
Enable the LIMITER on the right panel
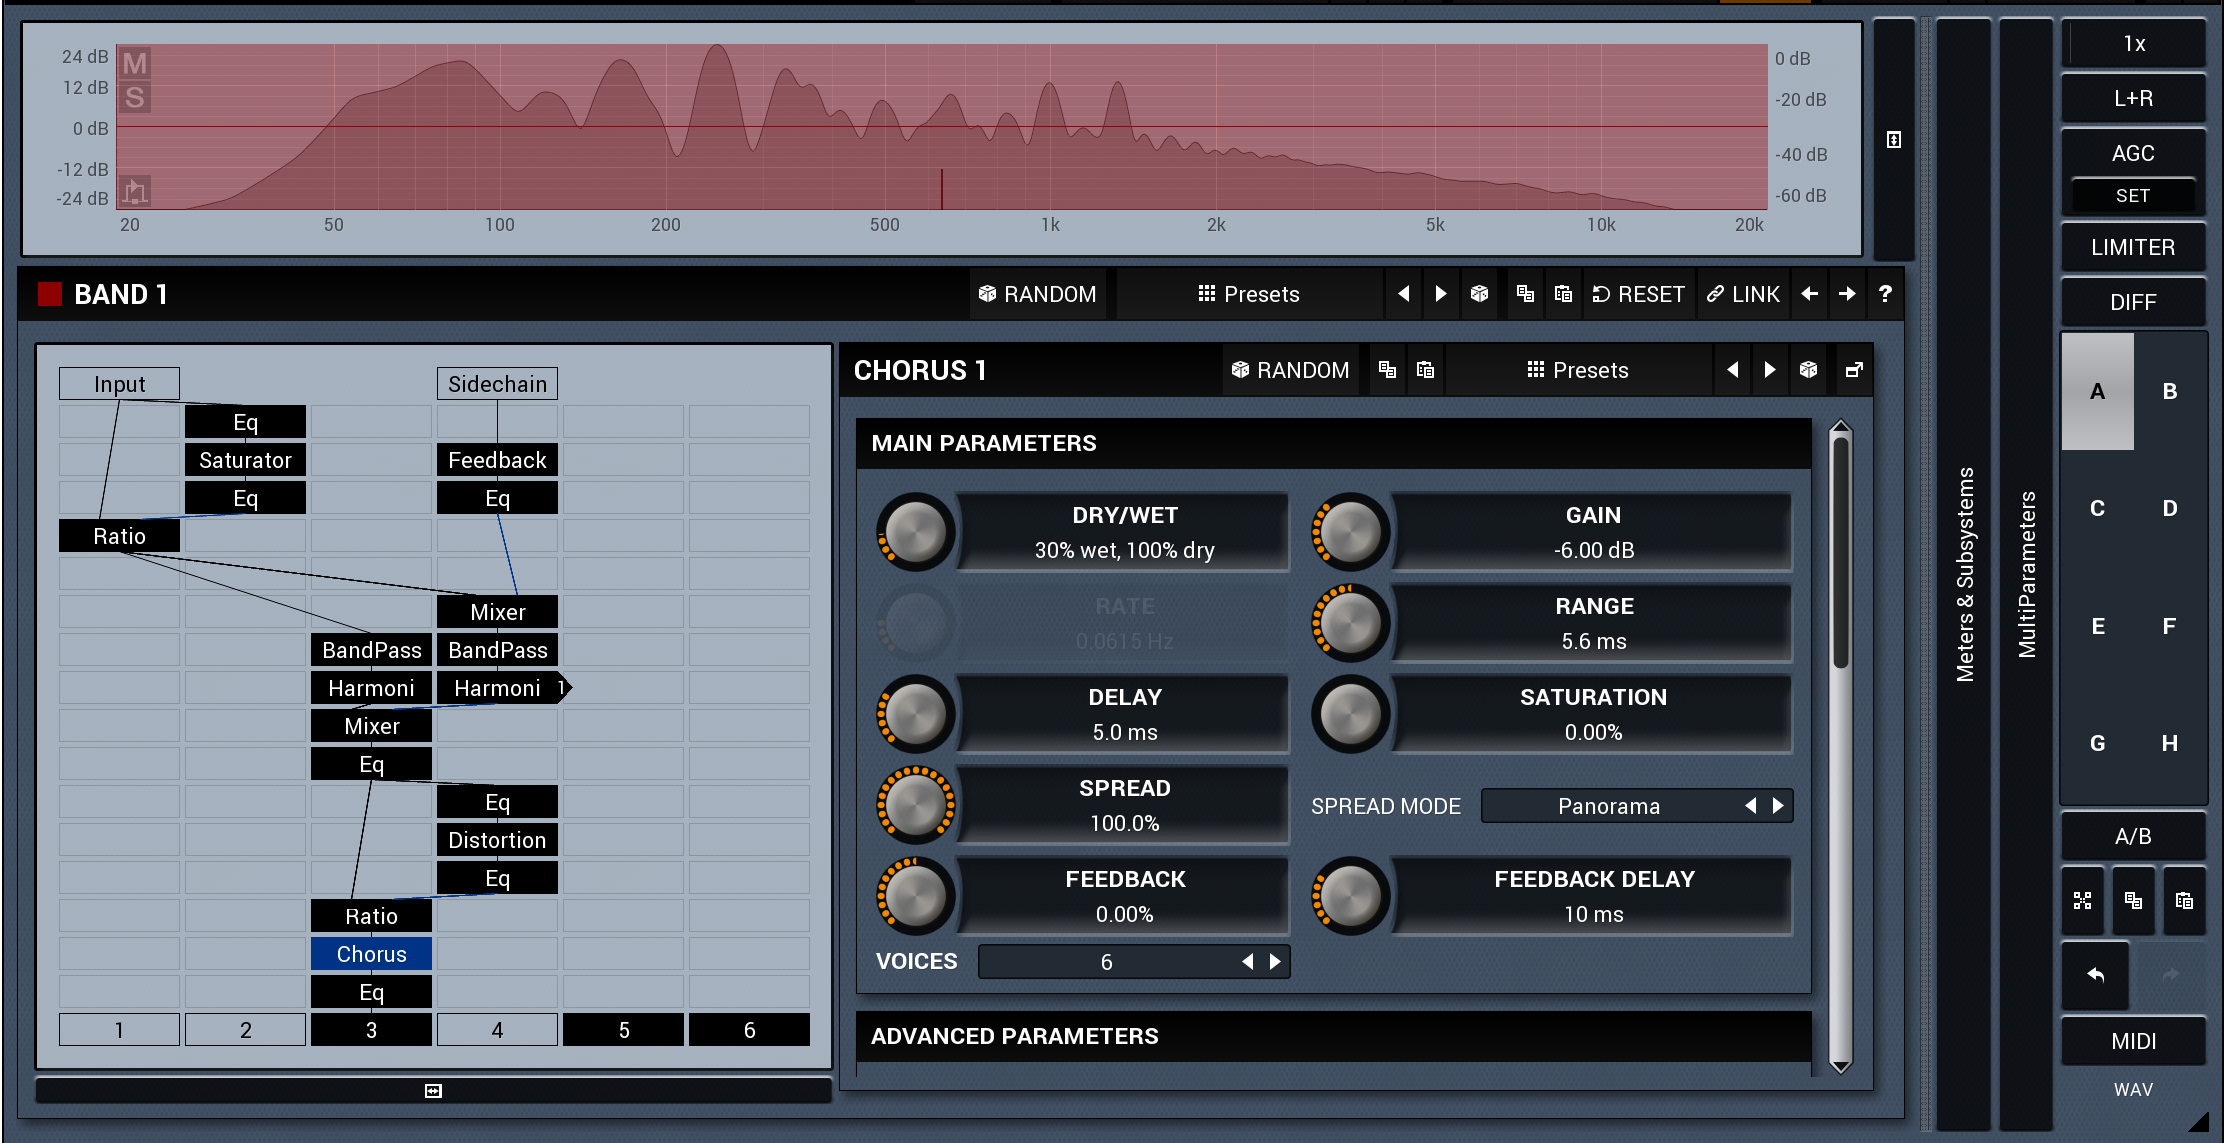[x=2133, y=247]
